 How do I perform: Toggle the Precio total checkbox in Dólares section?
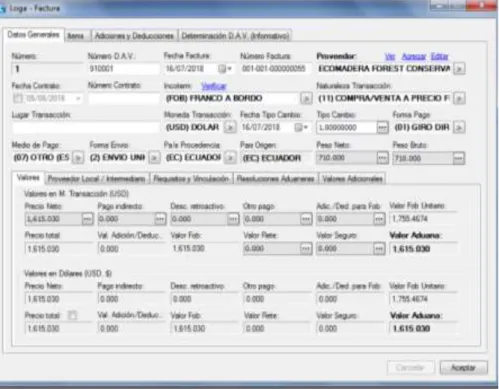pyautogui.click(x=72, y=315)
